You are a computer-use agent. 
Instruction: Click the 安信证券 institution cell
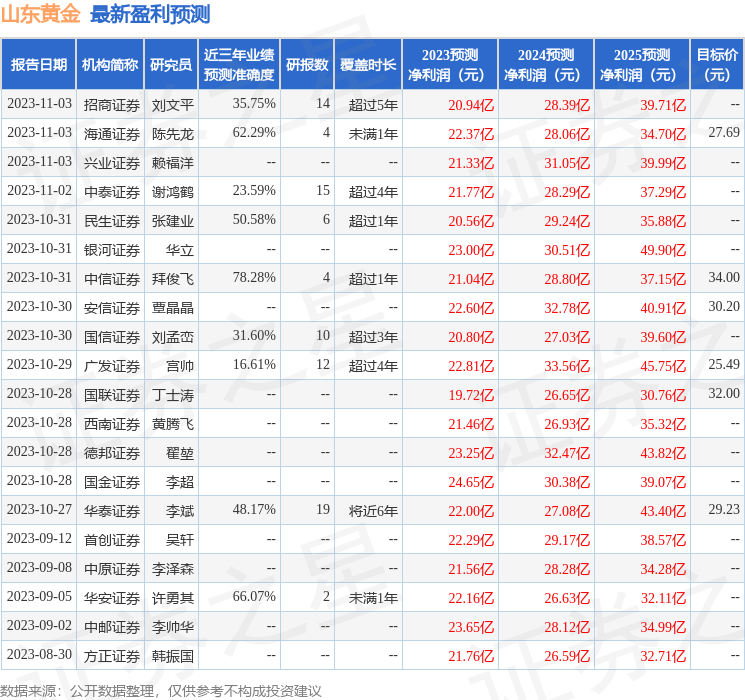click(x=112, y=308)
